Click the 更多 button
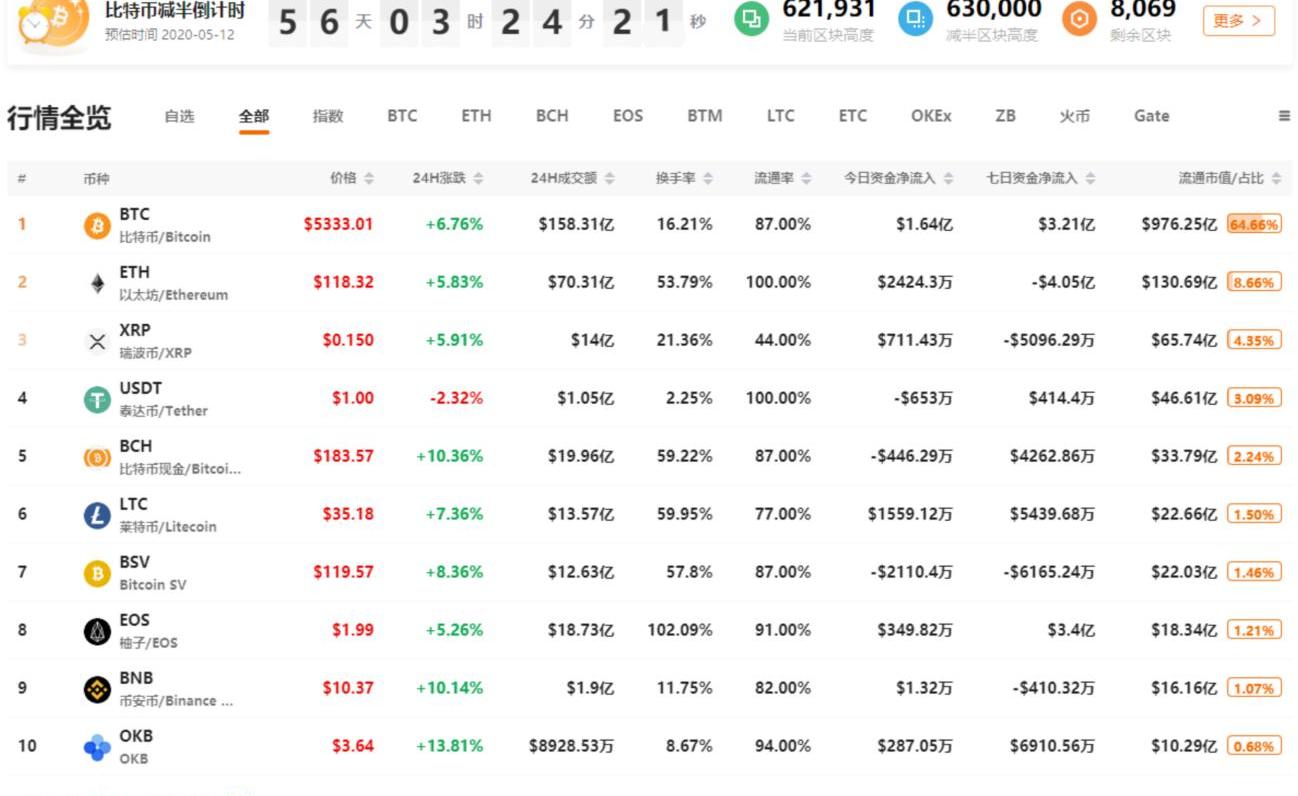This screenshot has height=796, width=1298. (x=1238, y=20)
